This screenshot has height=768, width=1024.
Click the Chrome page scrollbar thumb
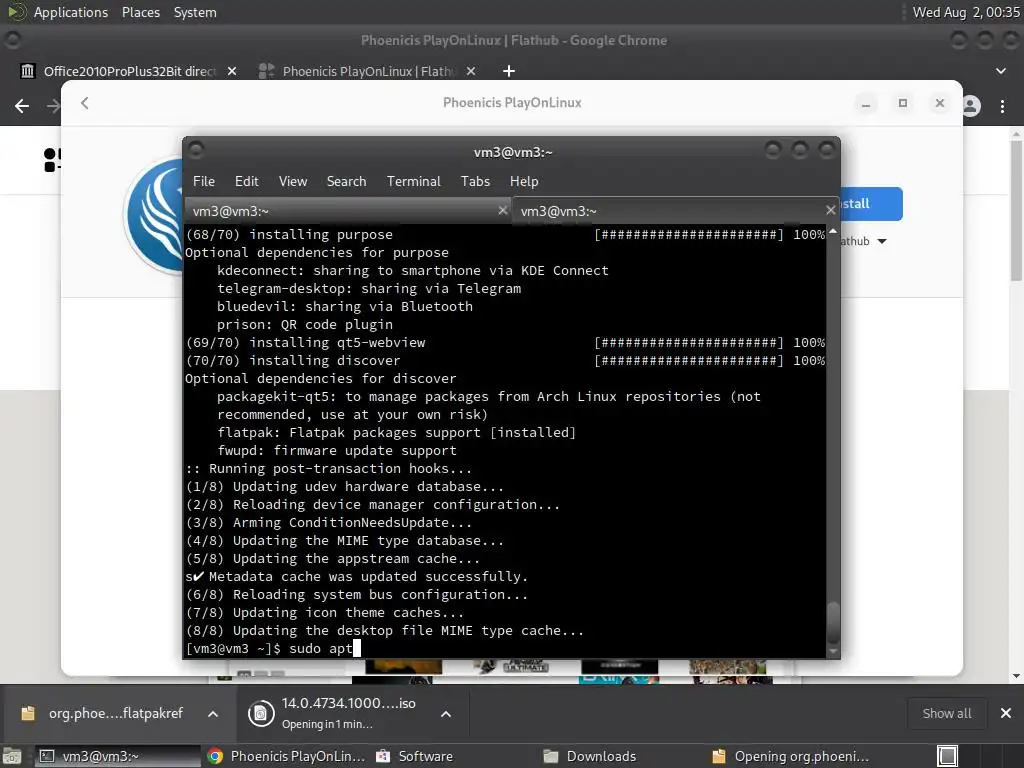tap(1016, 209)
